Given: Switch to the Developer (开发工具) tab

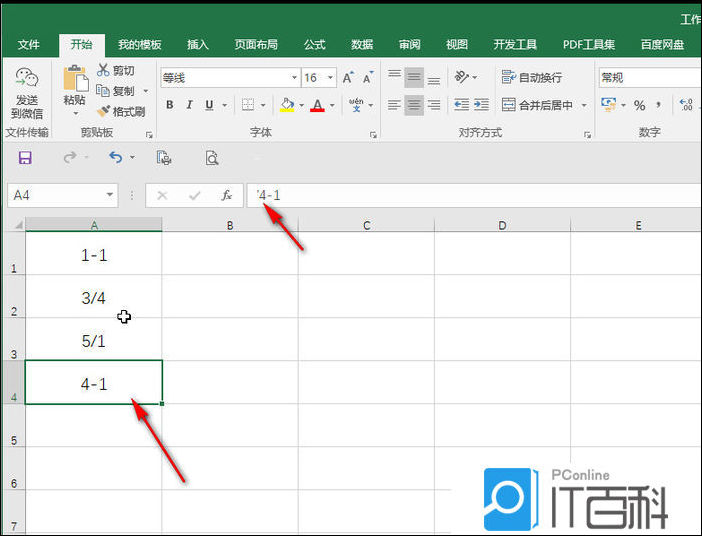Looking at the screenshot, I should pyautogui.click(x=515, y=45).
